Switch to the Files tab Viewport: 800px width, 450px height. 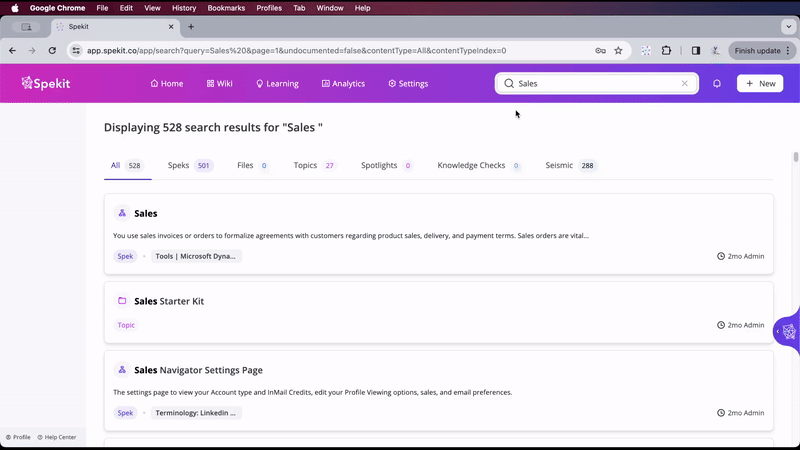253,165
